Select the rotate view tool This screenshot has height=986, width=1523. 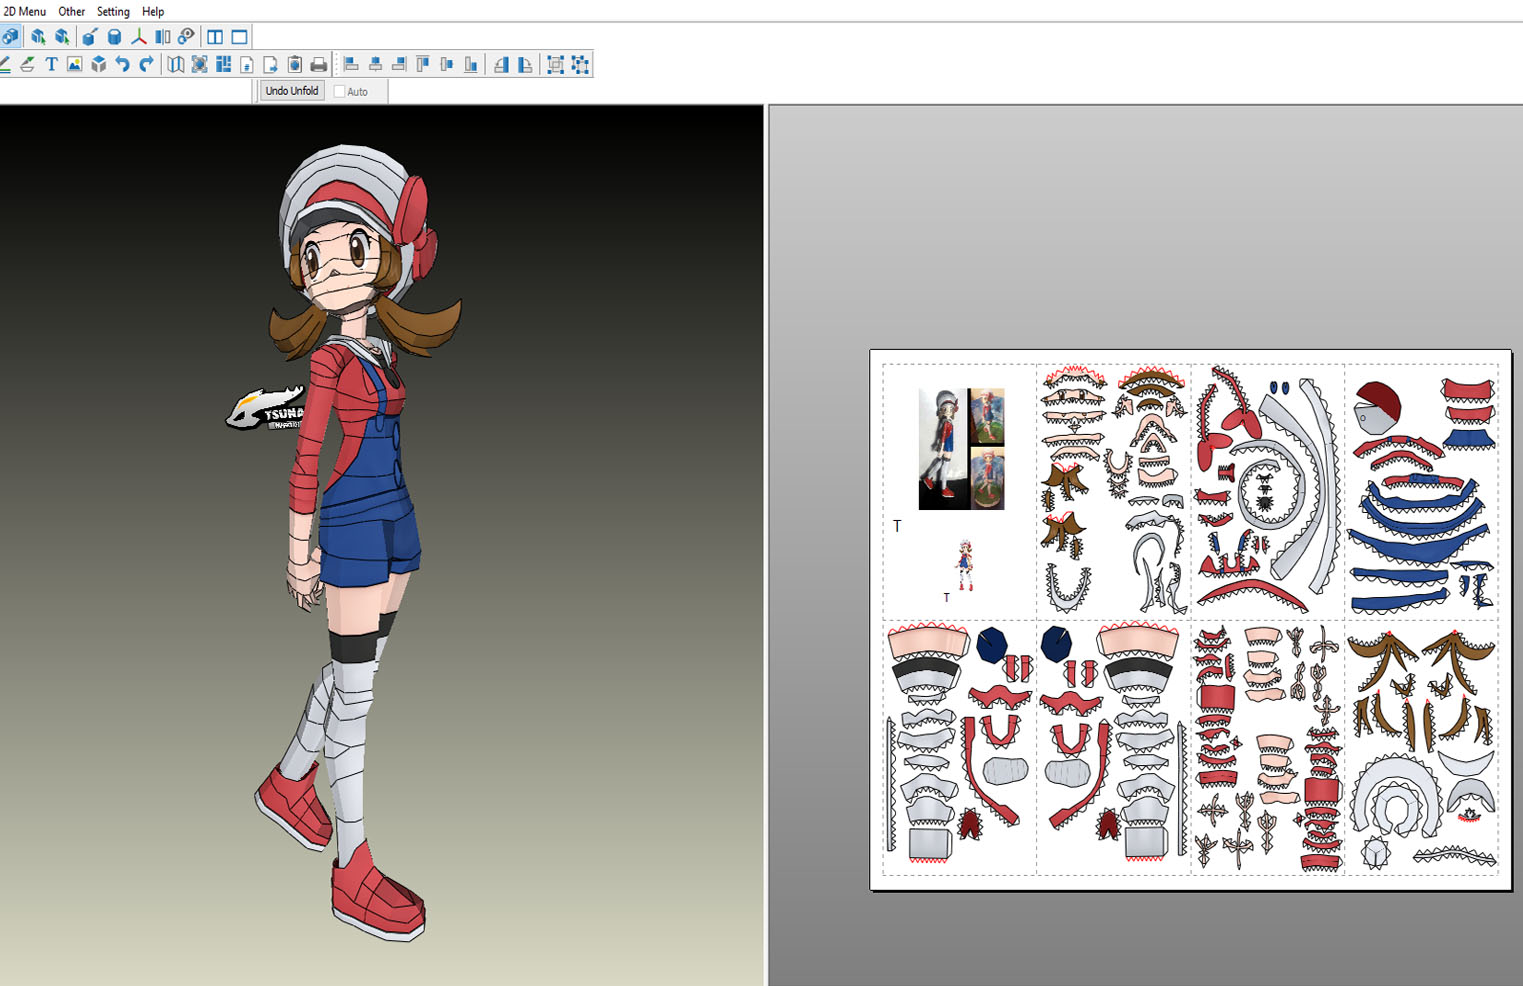coord(10,36)
